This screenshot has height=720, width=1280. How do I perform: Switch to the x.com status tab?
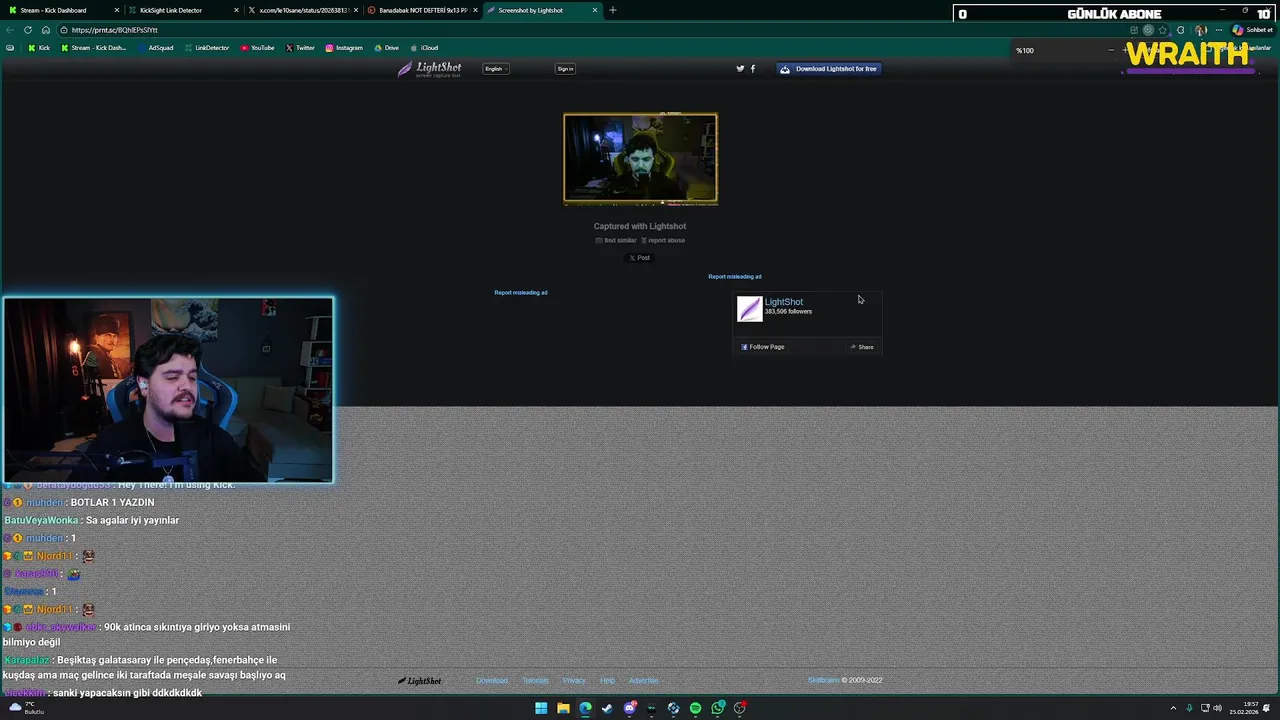(302, 10)
